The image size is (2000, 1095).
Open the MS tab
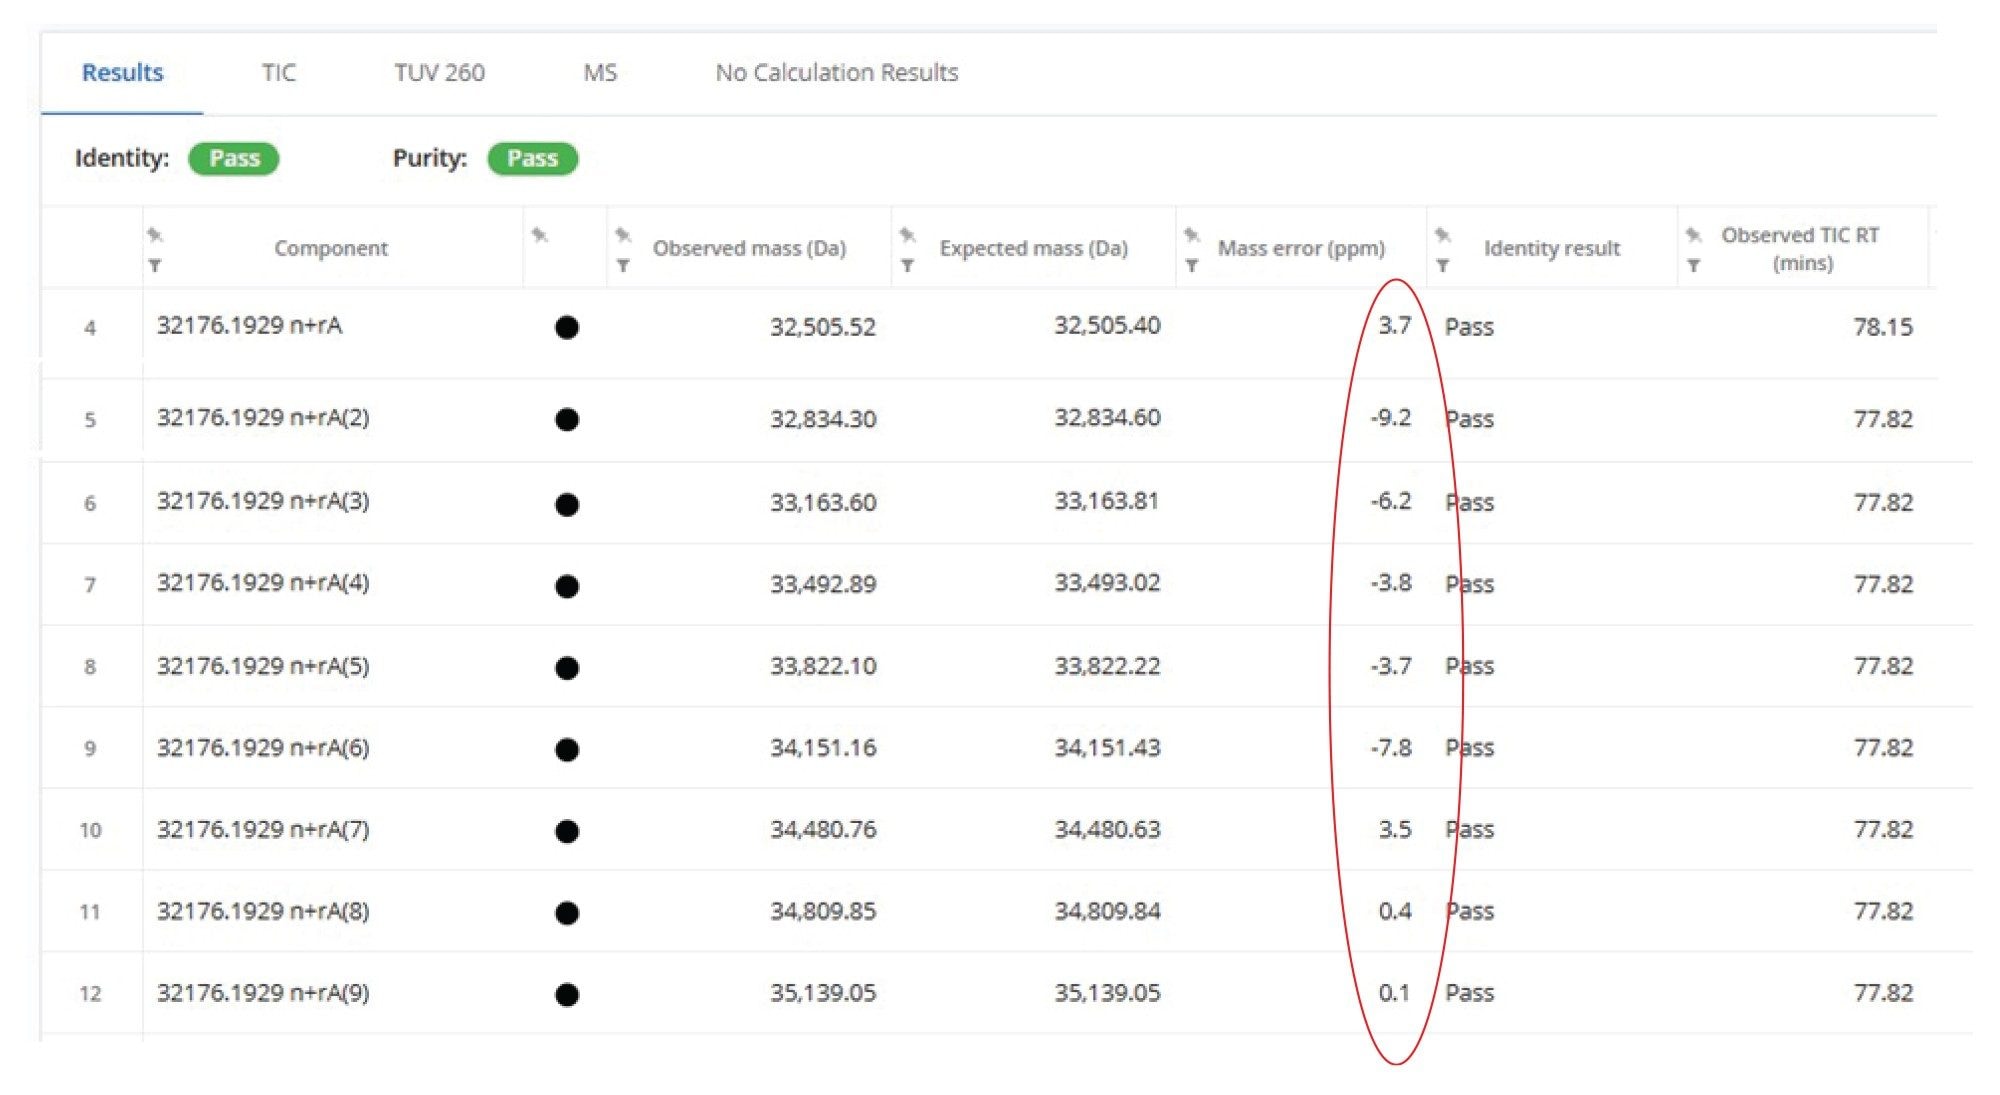coord(600,73)
